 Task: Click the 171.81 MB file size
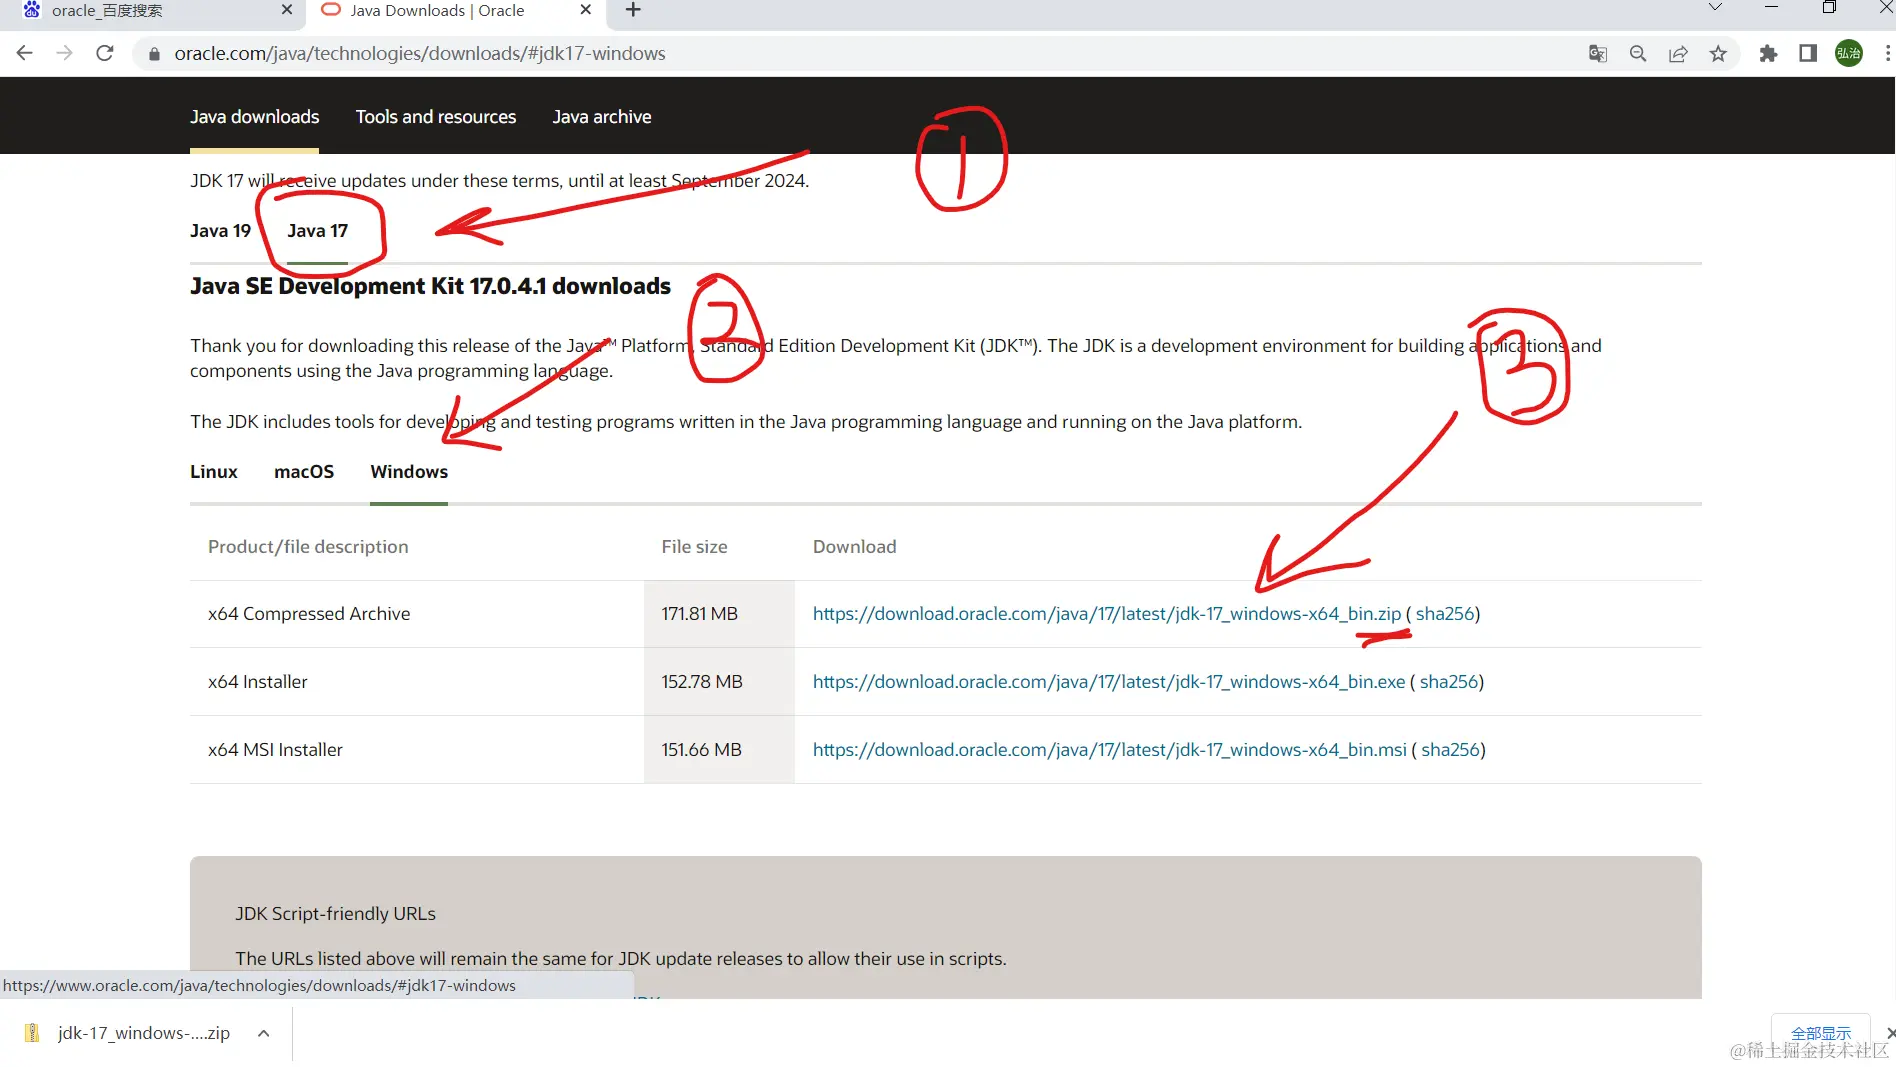point(699,614)
